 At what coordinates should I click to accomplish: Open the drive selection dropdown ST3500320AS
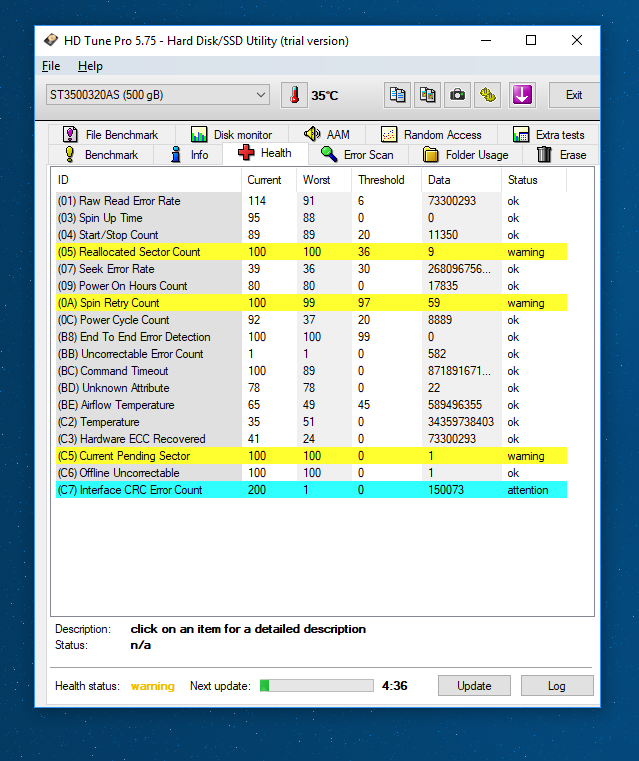[158, 95]
